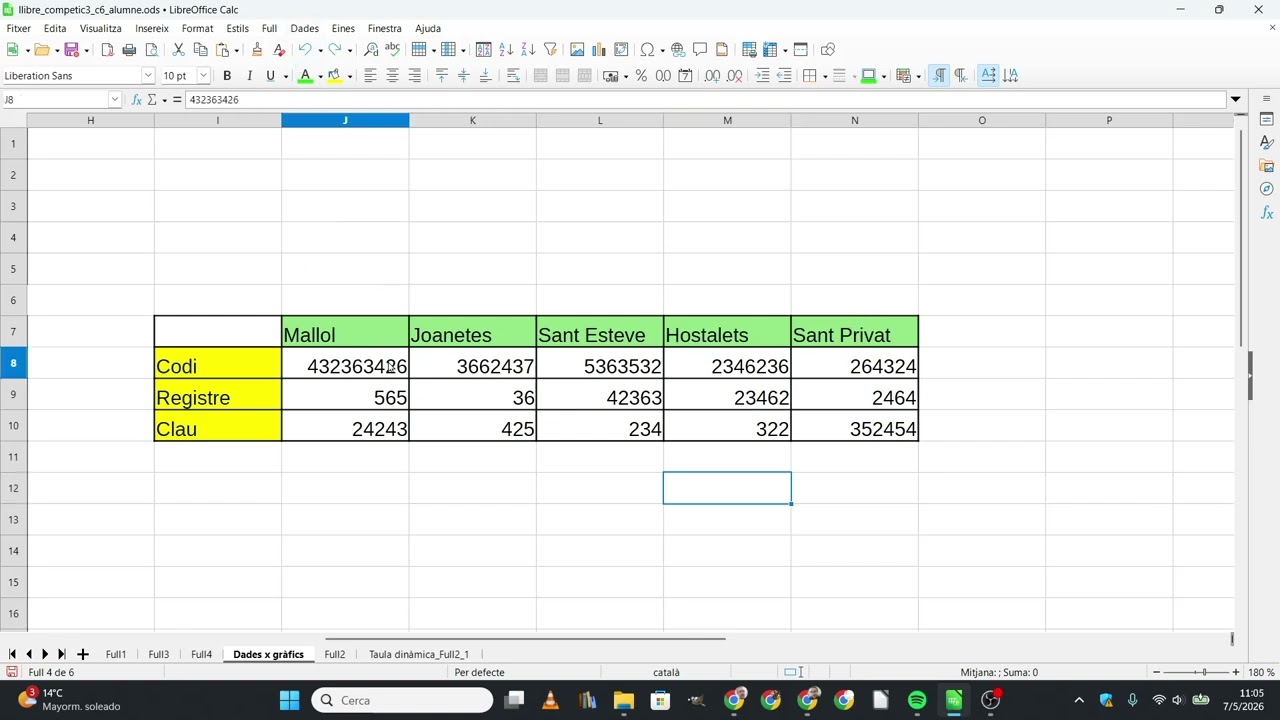Insert an image using picture icon
The height and width of the screenshot is (720, 1280).
(x=577, y=50)
